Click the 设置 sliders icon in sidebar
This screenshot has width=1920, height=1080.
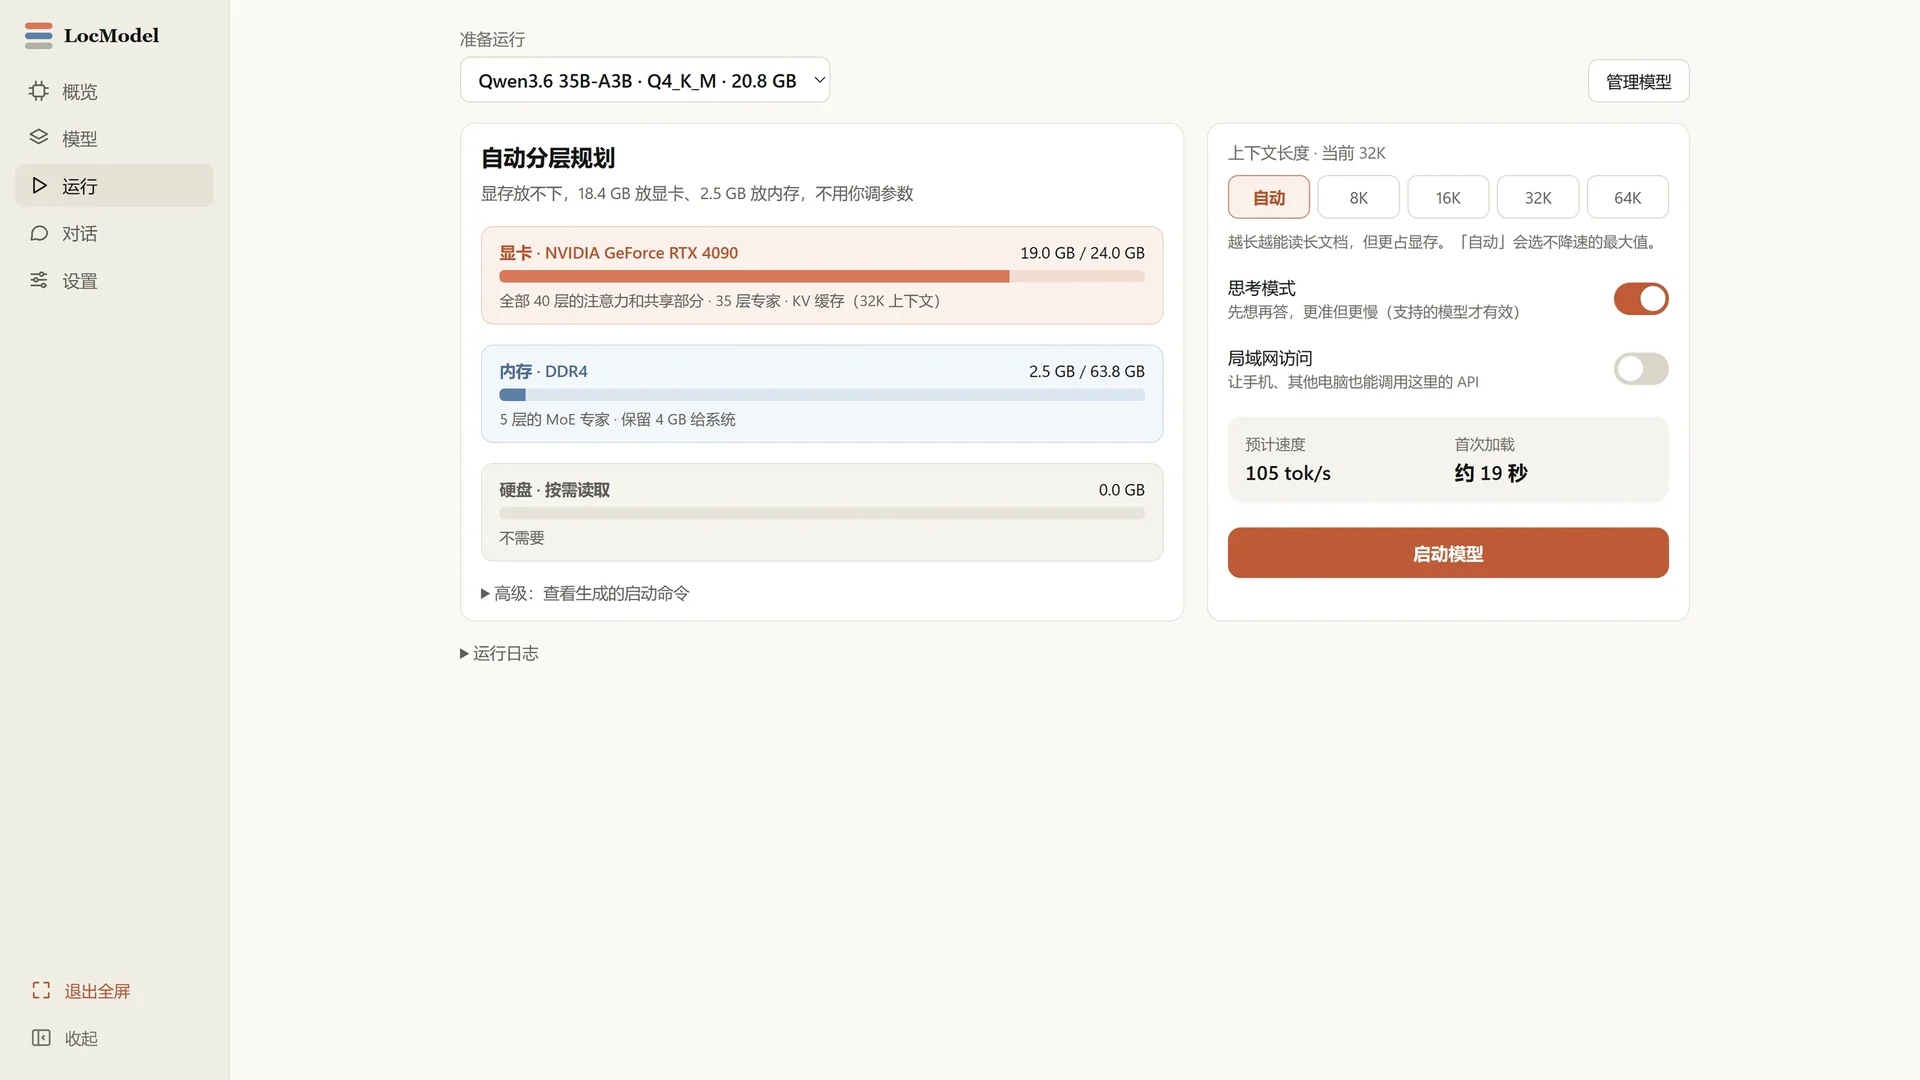click(x=39, y=281)
